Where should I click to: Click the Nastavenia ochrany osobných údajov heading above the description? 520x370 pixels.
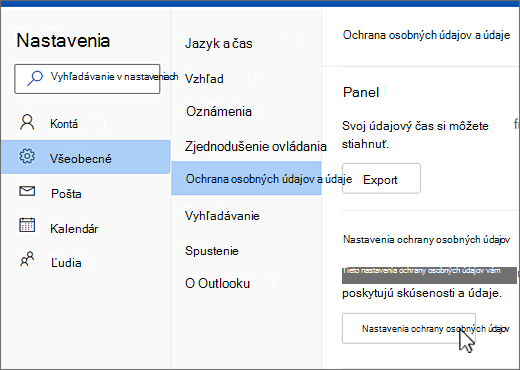pos(426,240)
